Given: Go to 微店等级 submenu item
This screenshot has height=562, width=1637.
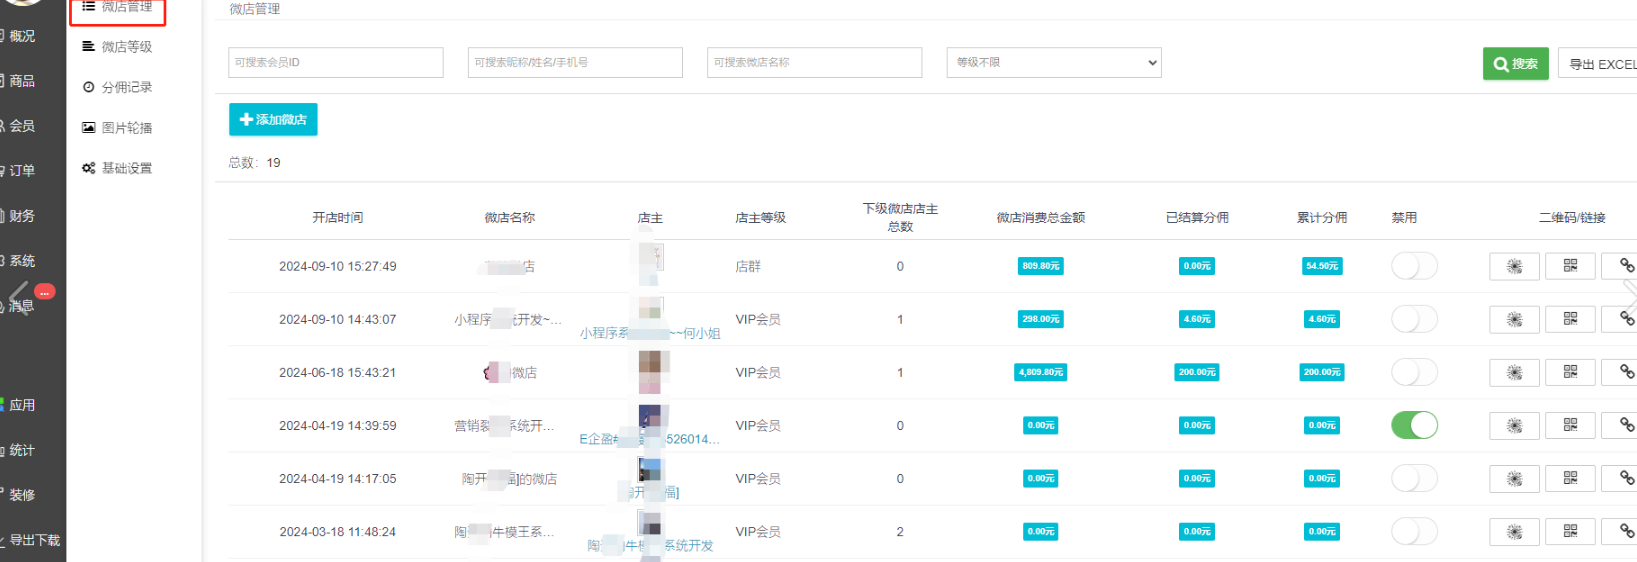Looking at the screenshot, I should (126, 47).
